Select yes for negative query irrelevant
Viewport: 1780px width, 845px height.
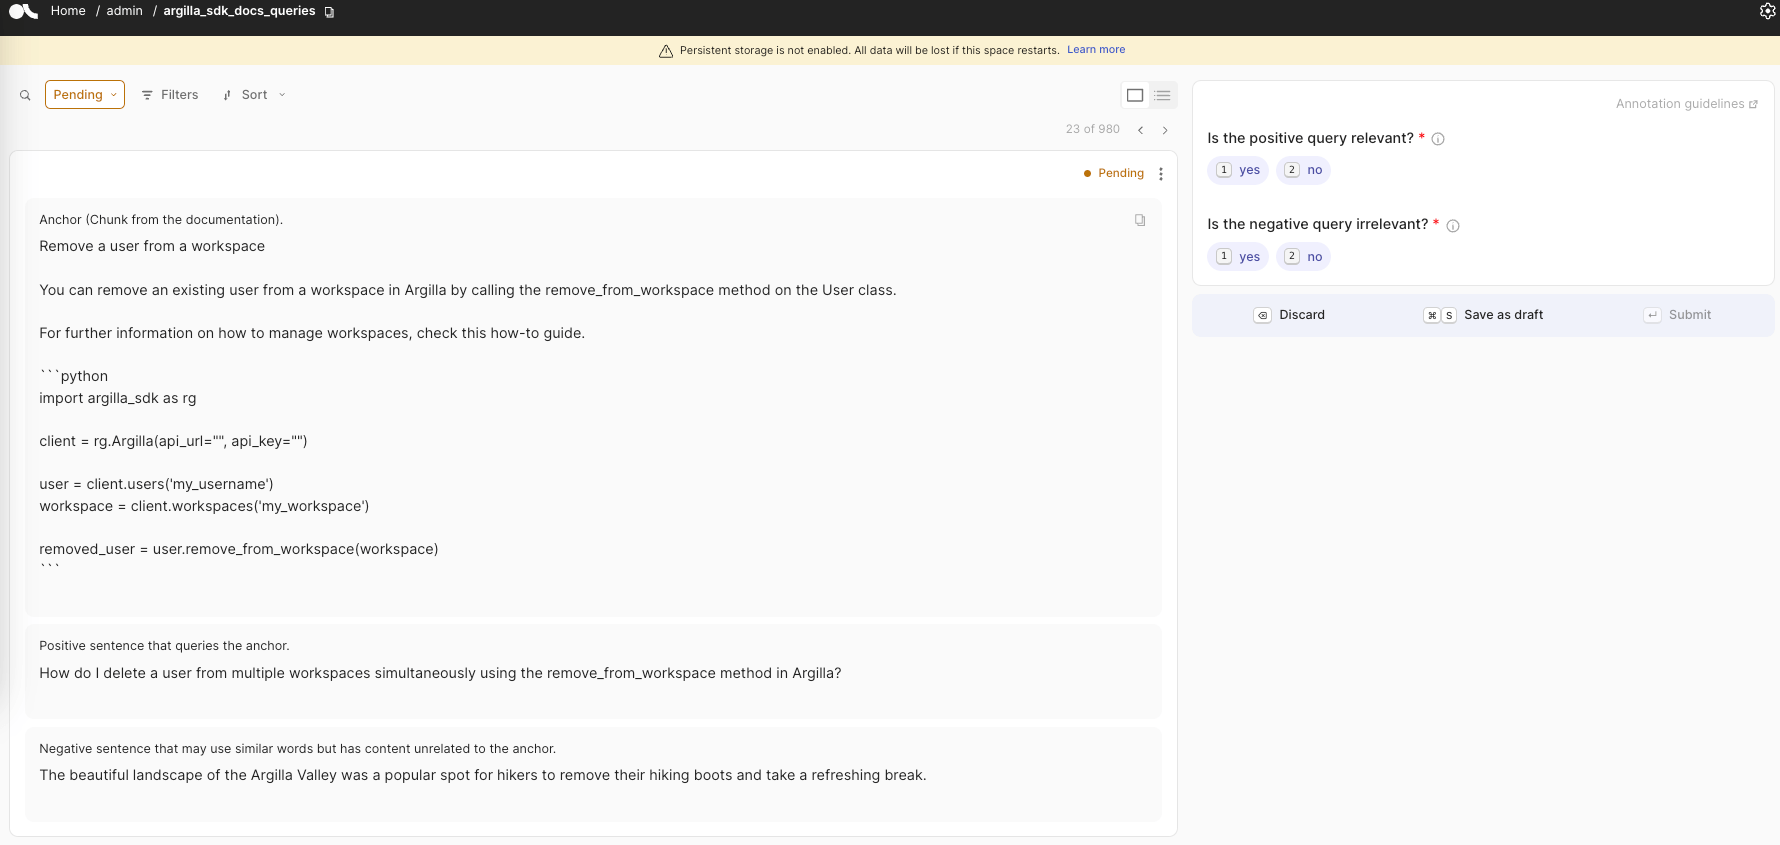[1238, 257]
